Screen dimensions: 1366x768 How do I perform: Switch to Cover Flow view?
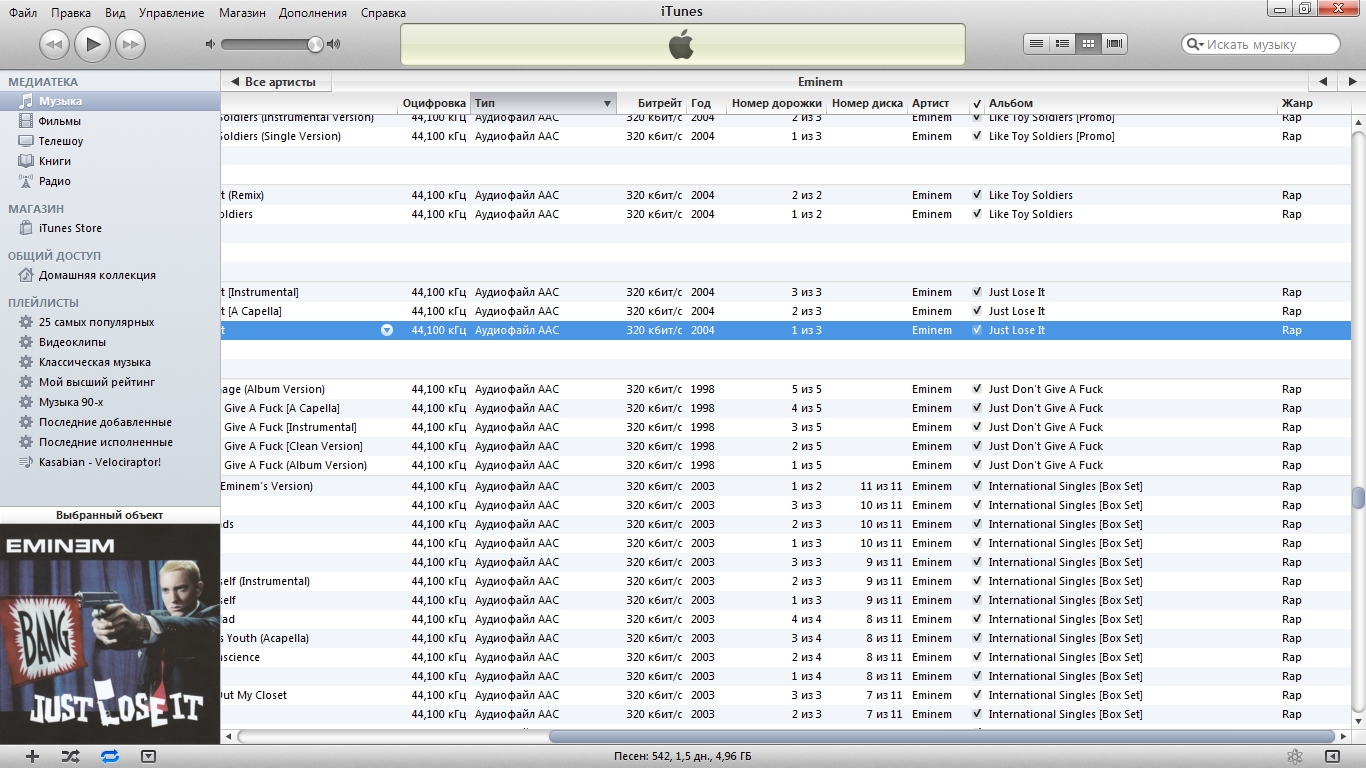point(1115,44)
